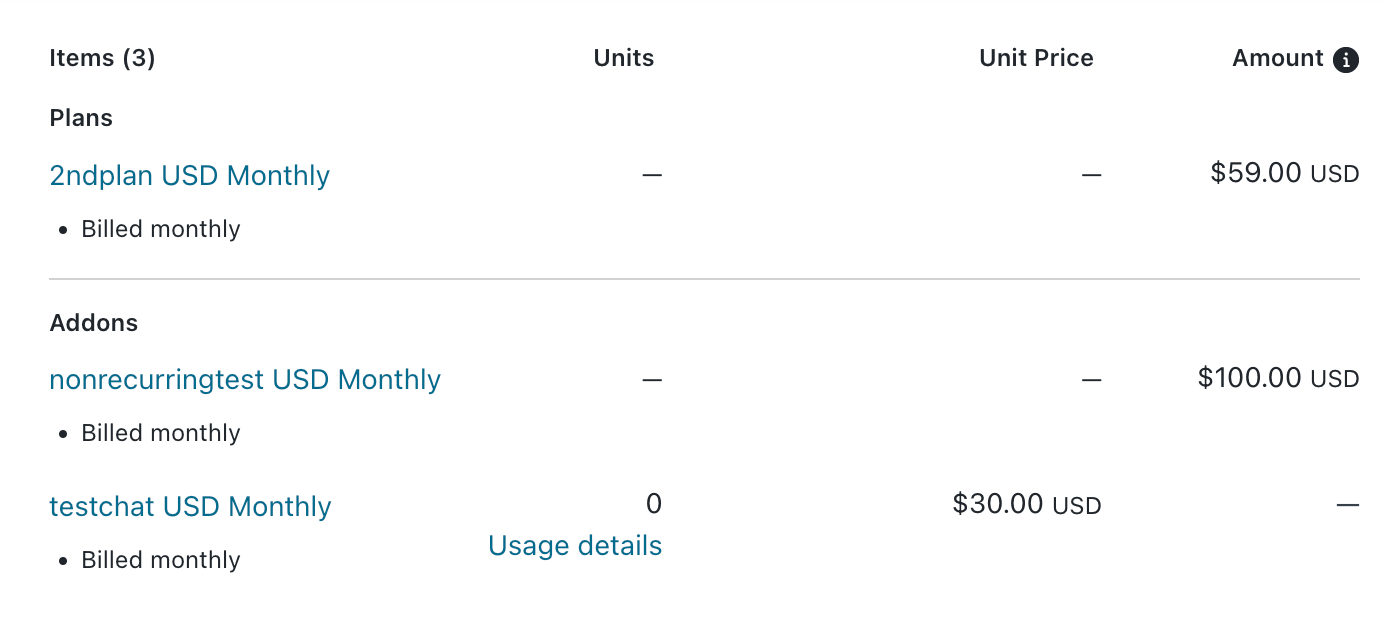Click the dash in testchat's Amount column
This screenshot has height=622, width=1388.
(1348, 506)
